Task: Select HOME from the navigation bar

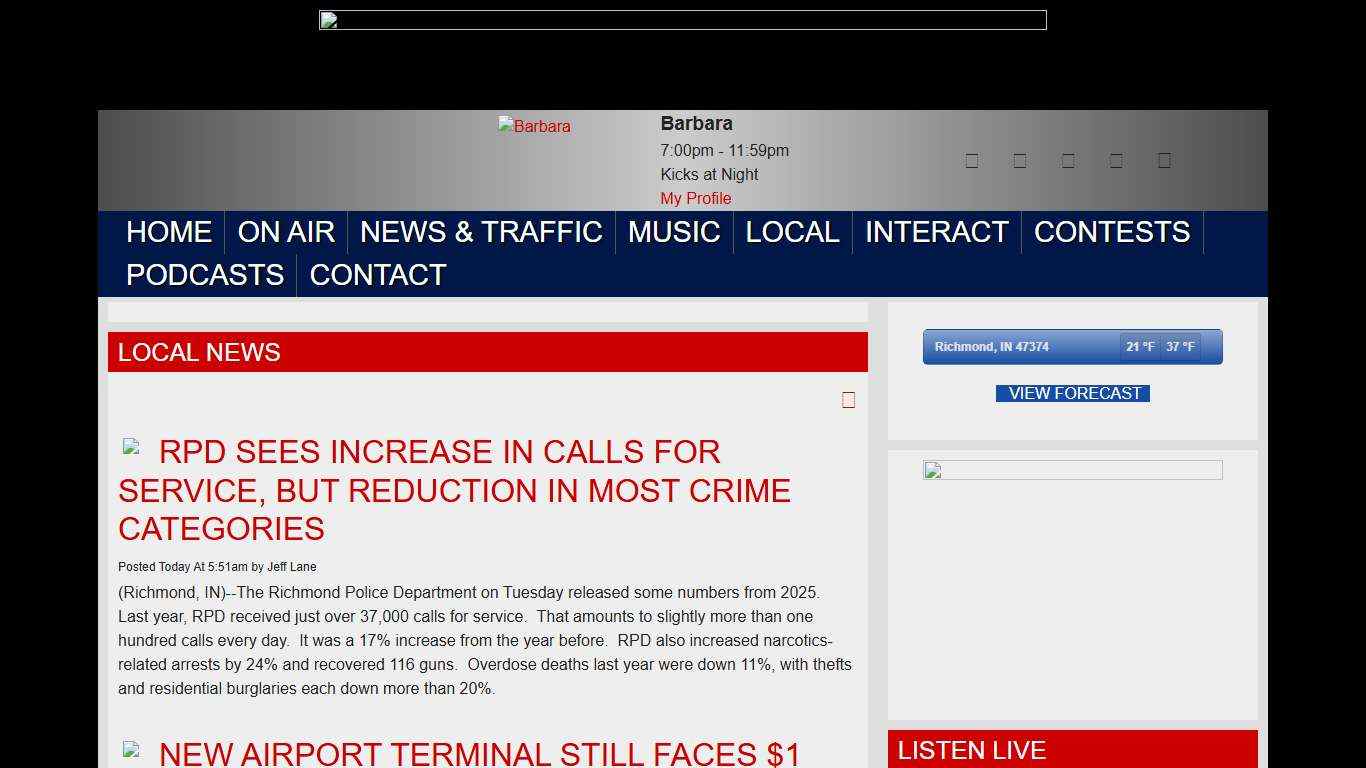Action: click(169, 232)
